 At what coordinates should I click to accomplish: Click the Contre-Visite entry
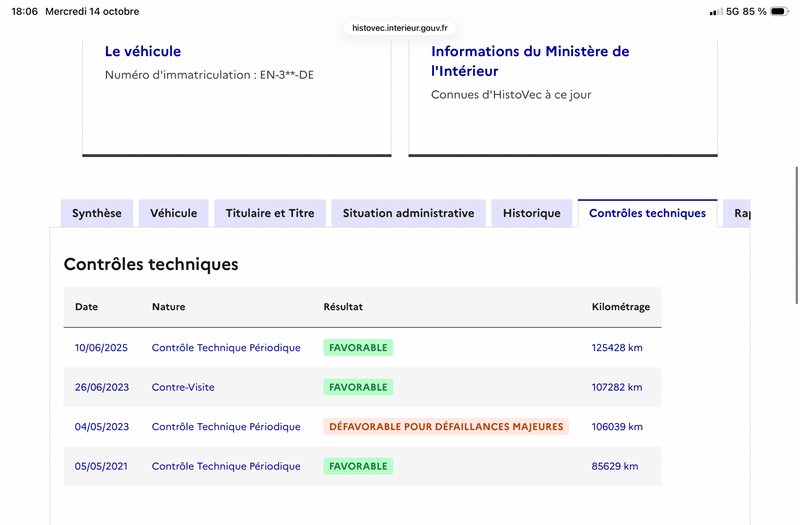(x=183, y=387)
